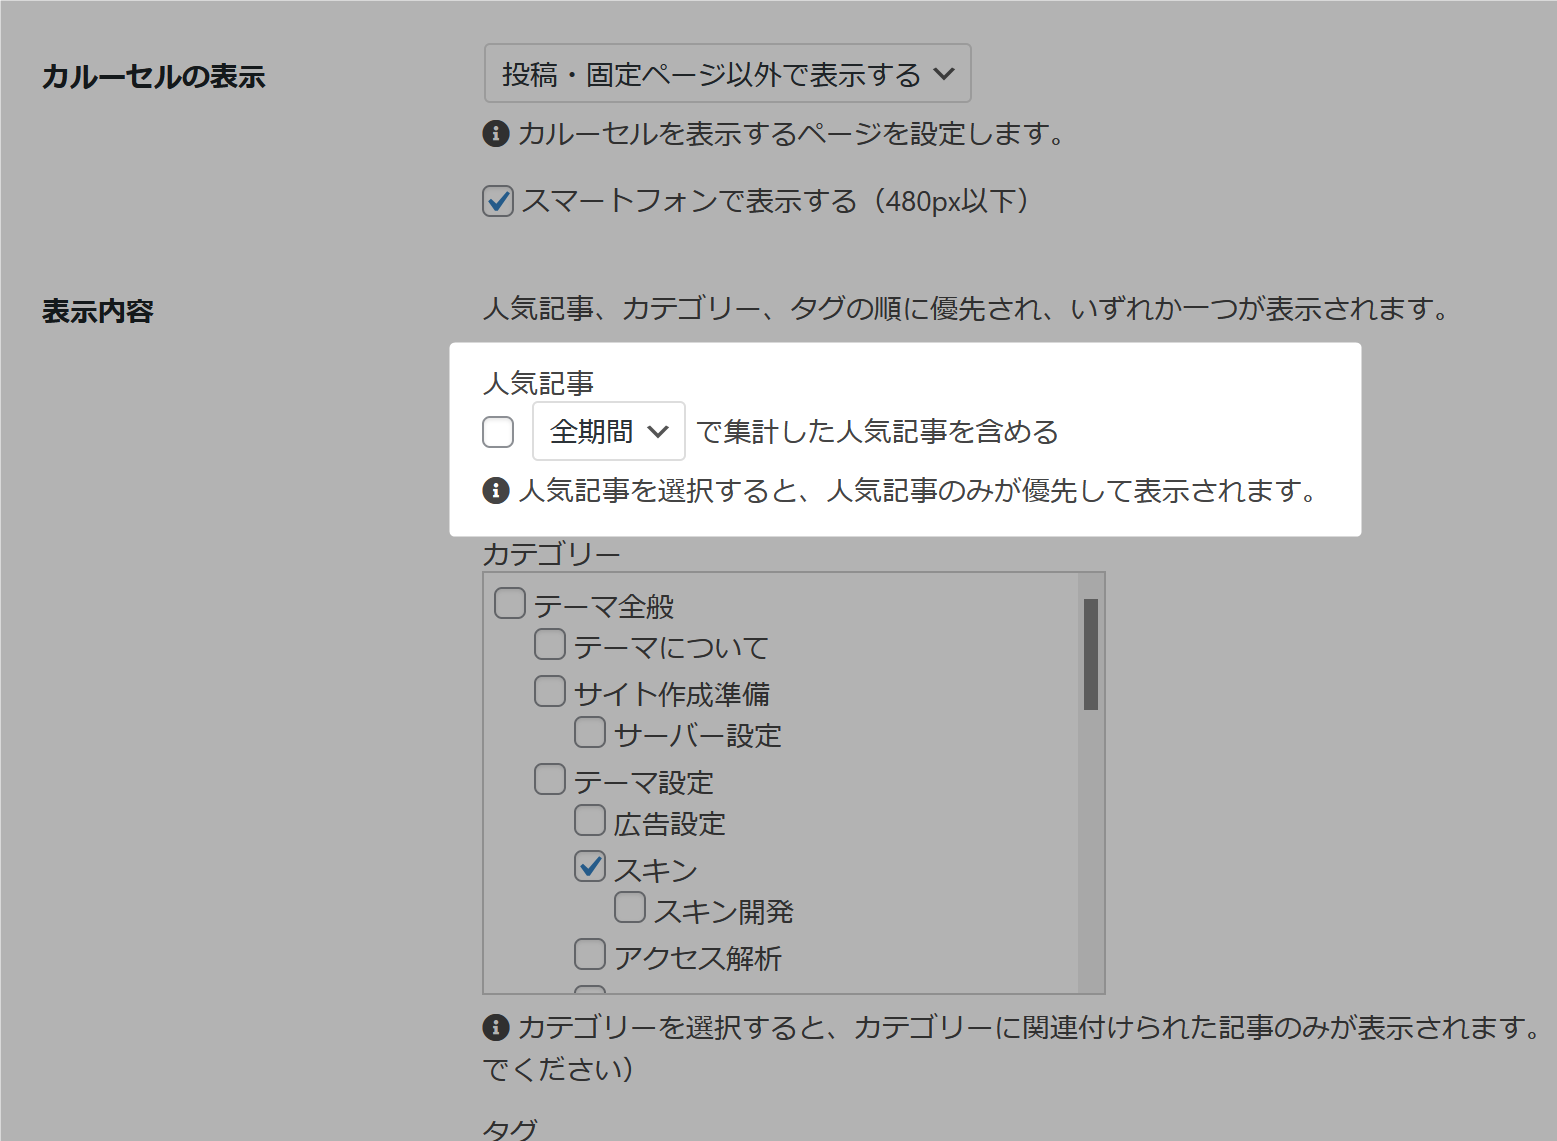Screen dimensions: 1557x1141
Task: Toggle スマートフォンで表示する checkbox
Action: pos(498,201)
